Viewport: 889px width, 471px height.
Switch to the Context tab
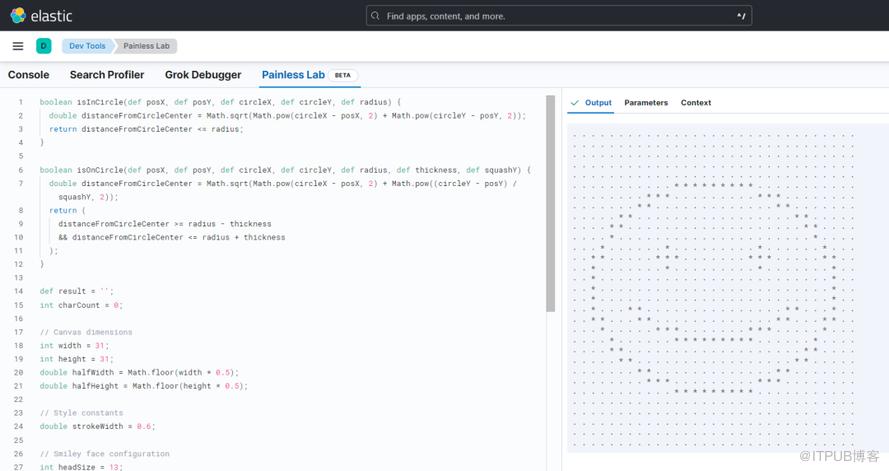point(696,103)
